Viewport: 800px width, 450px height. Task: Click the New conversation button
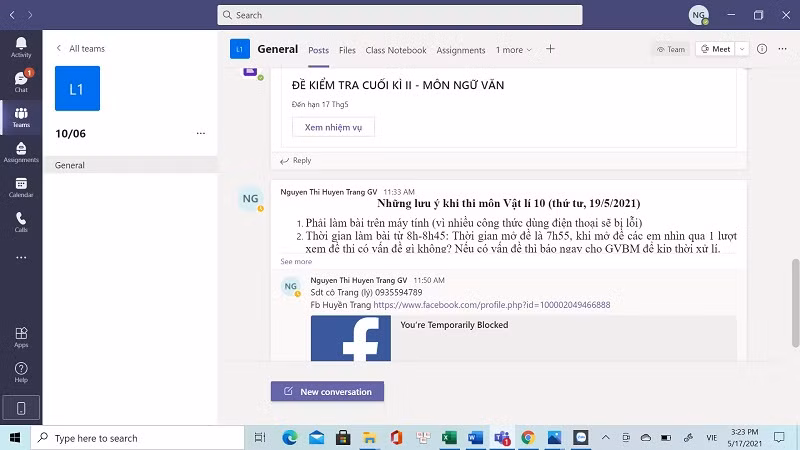click(327, 391)
